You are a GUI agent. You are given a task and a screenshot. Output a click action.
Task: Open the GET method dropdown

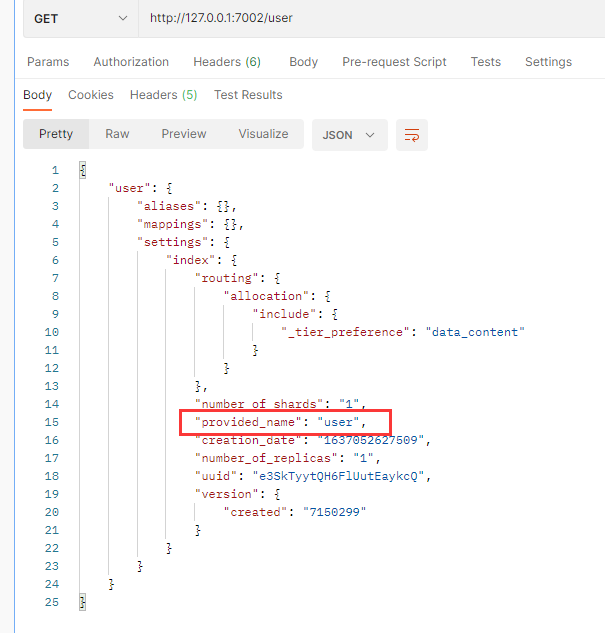point(81,19)
